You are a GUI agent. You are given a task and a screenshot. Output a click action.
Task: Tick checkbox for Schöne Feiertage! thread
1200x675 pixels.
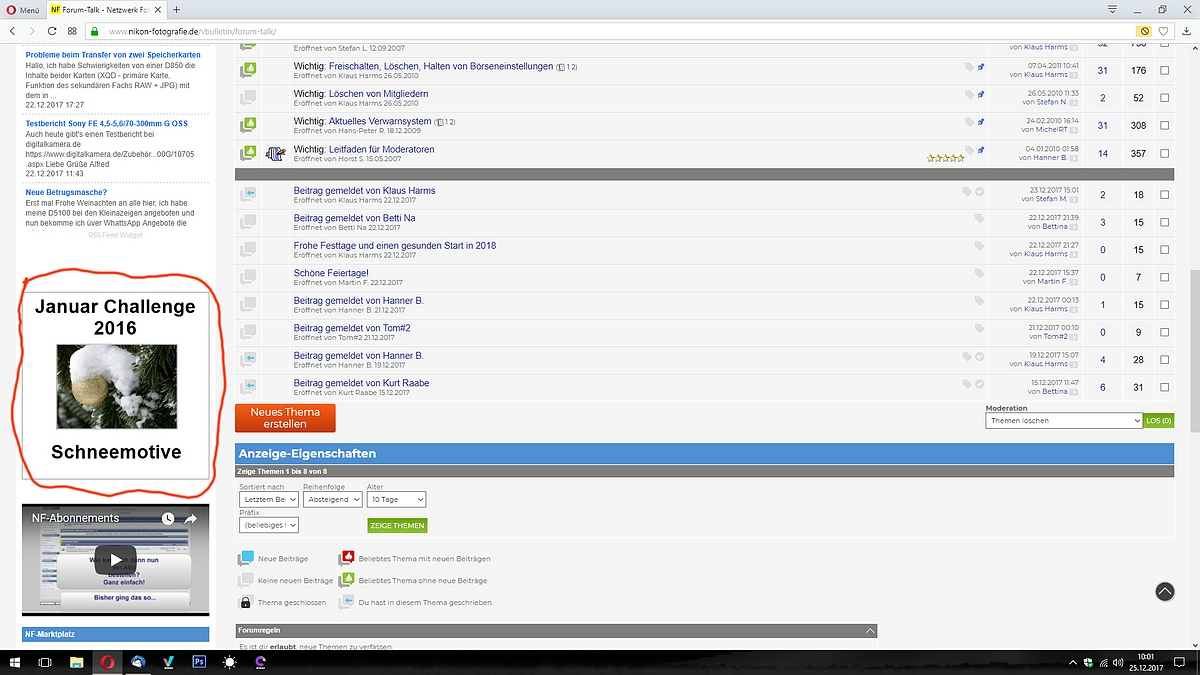[1164, 277]
